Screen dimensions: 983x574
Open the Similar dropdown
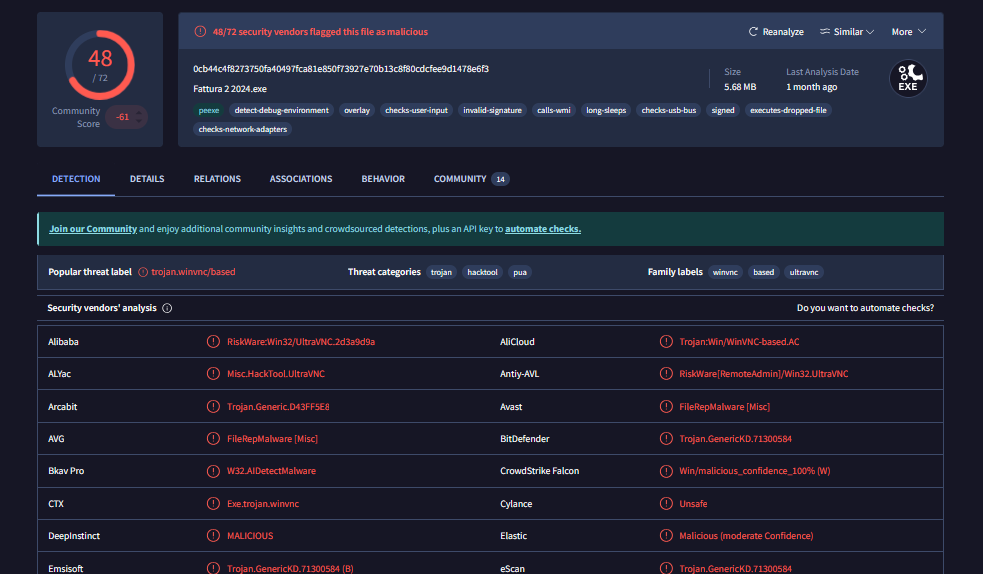[x=846, y=31]
